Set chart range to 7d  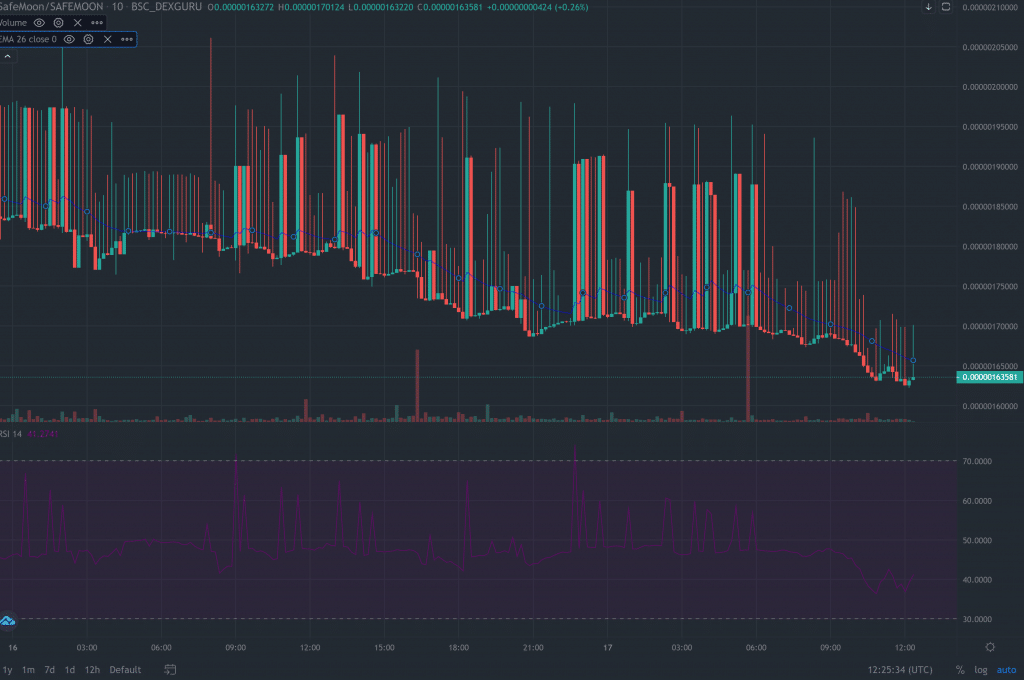coord(50,670)
